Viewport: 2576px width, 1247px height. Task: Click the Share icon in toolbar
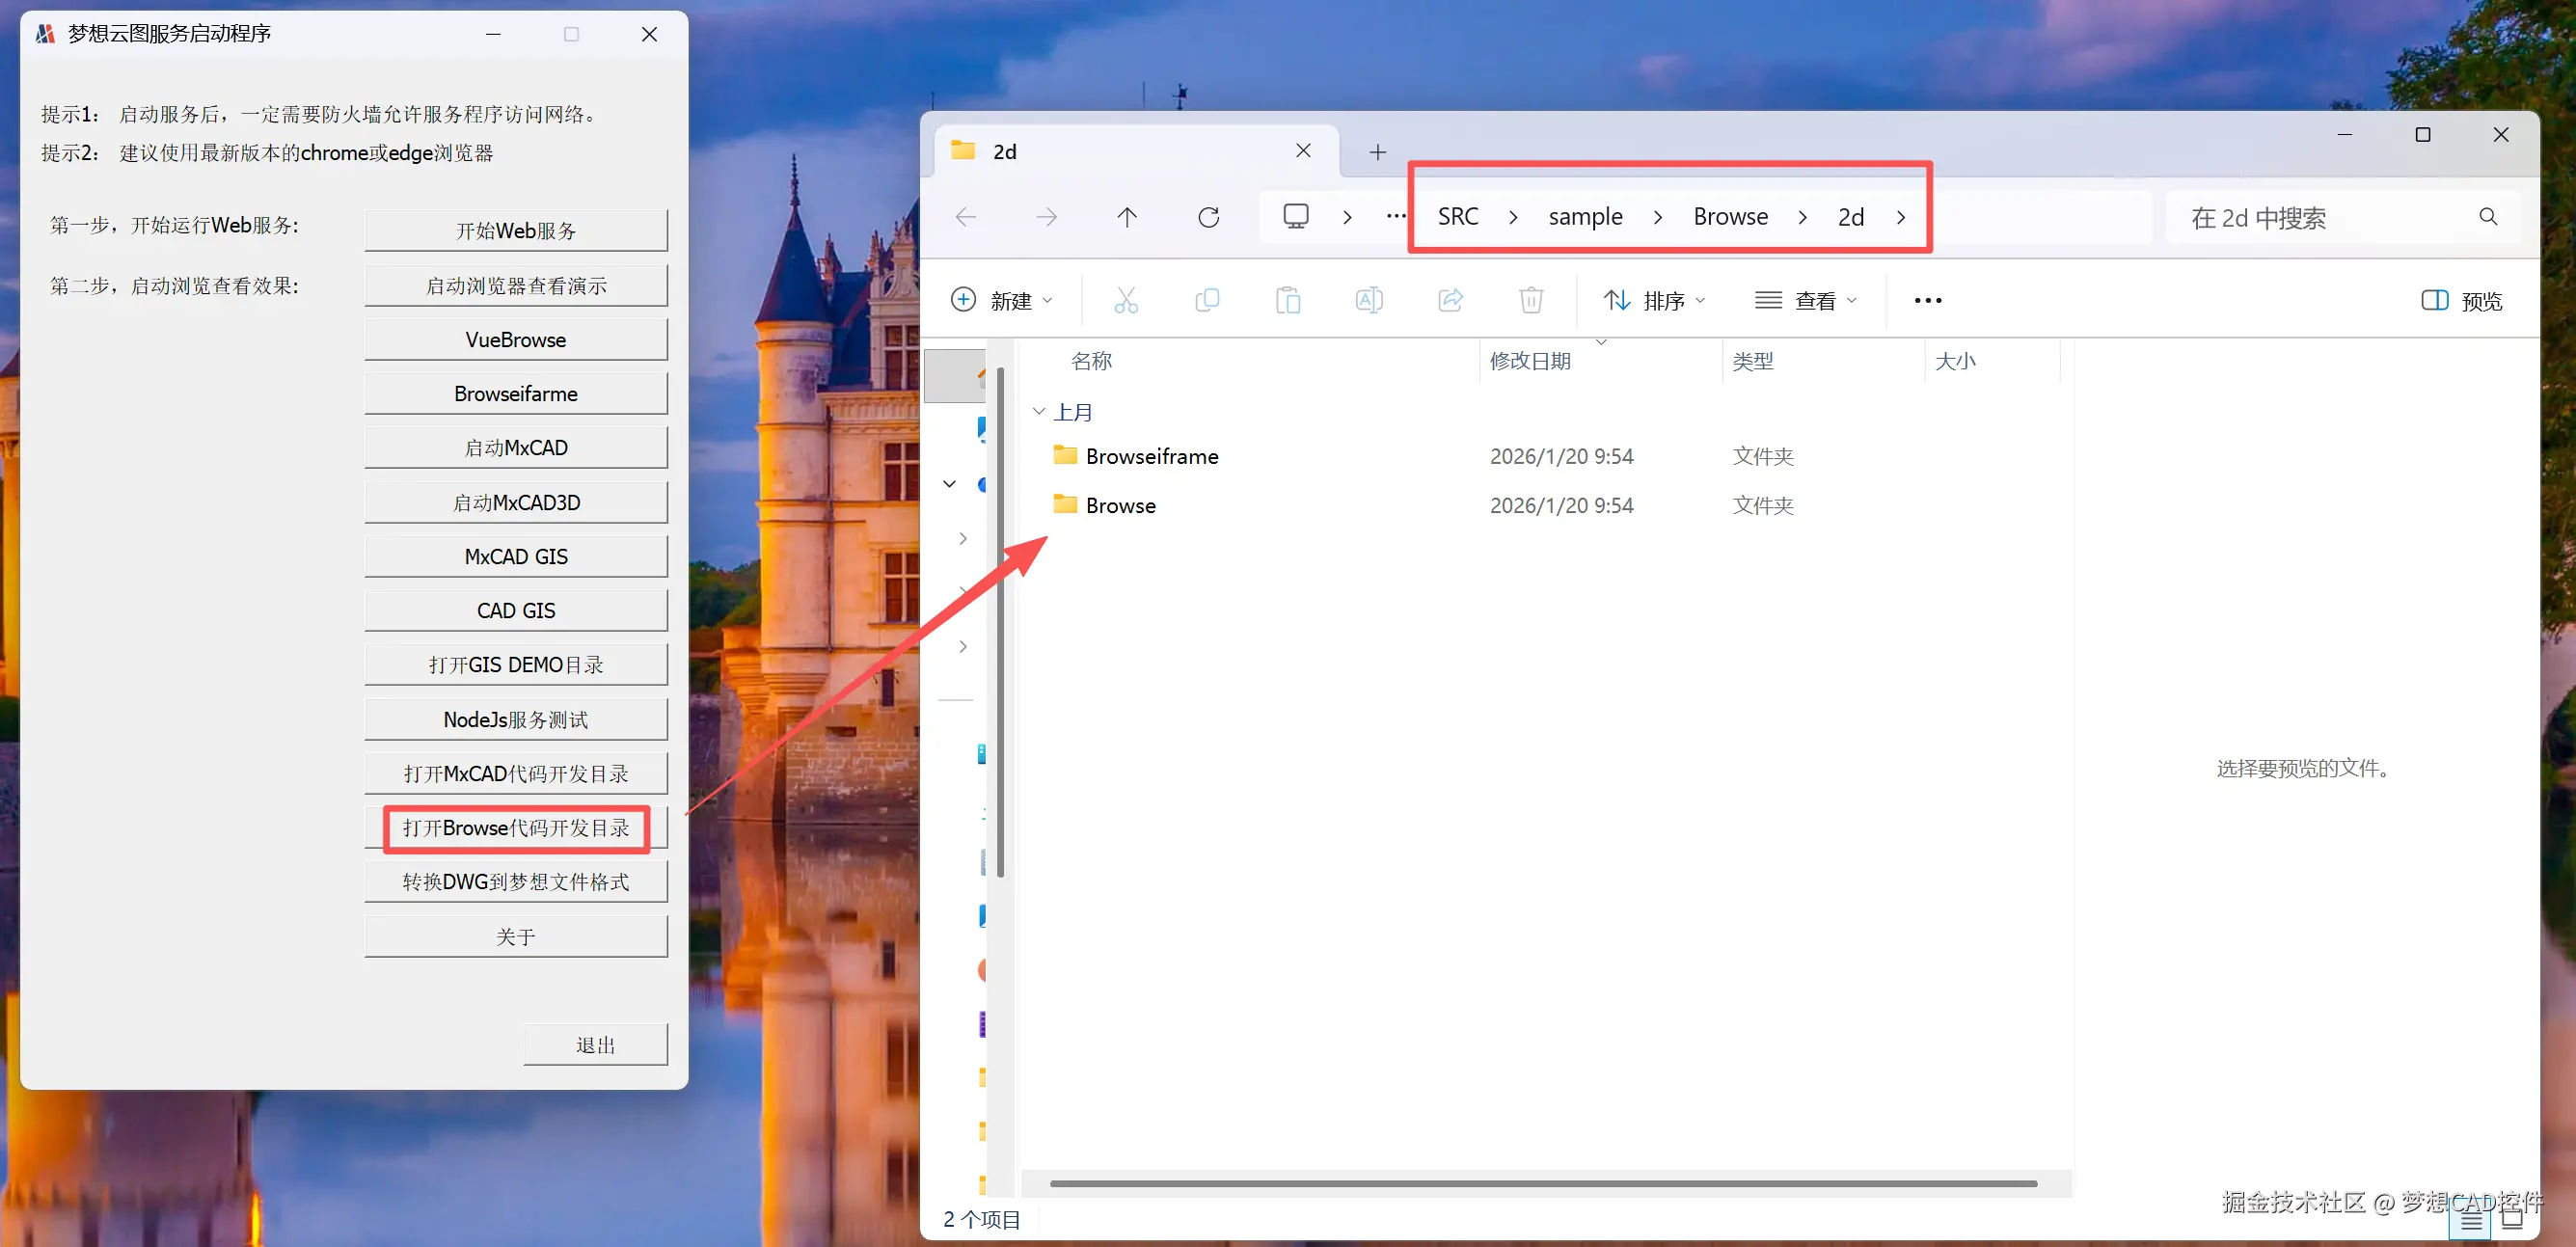point(1450,300)
